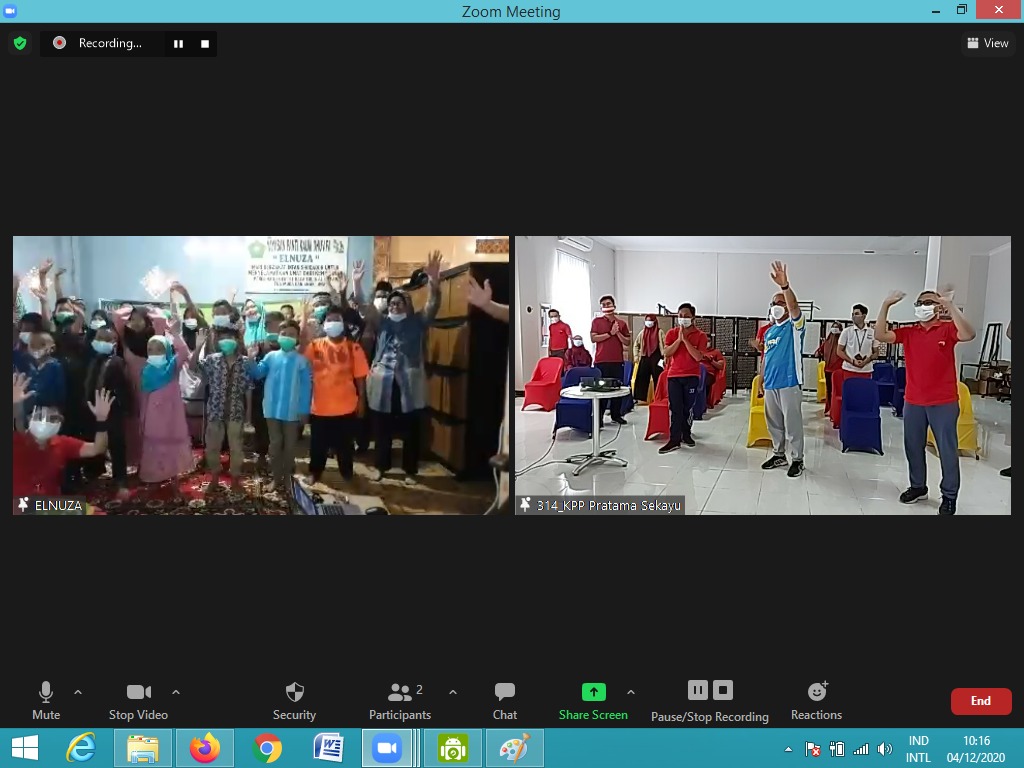Click the green Share Screen icon

tap(594, 692)
